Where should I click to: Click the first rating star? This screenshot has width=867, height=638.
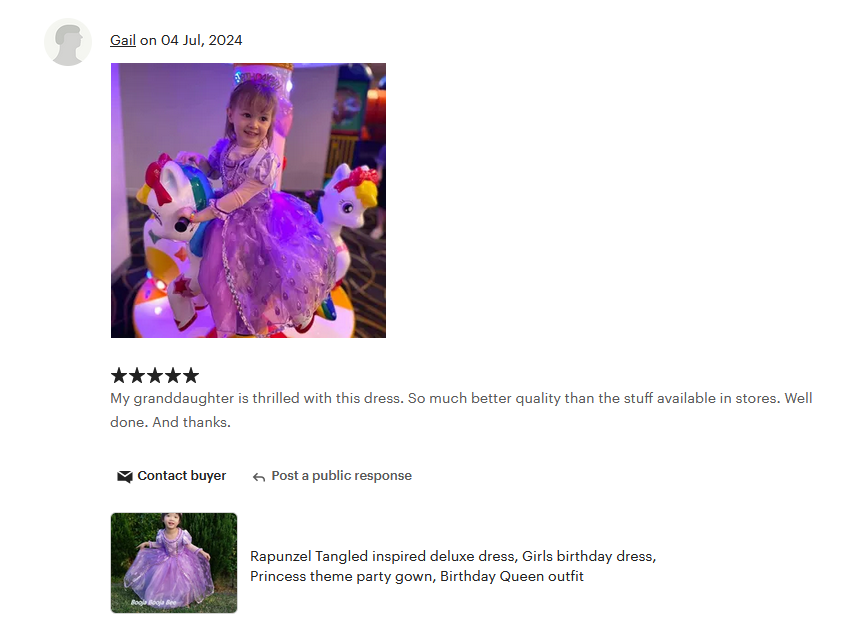click(119, 375)
